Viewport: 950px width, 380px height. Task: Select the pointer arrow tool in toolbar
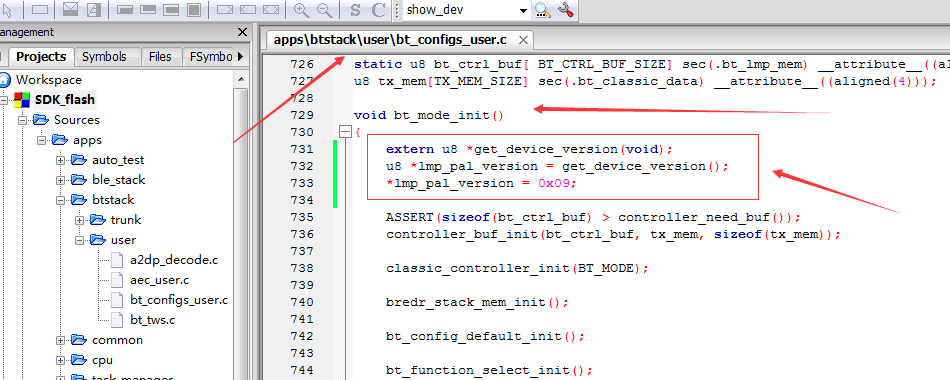[x=7, y=9]
